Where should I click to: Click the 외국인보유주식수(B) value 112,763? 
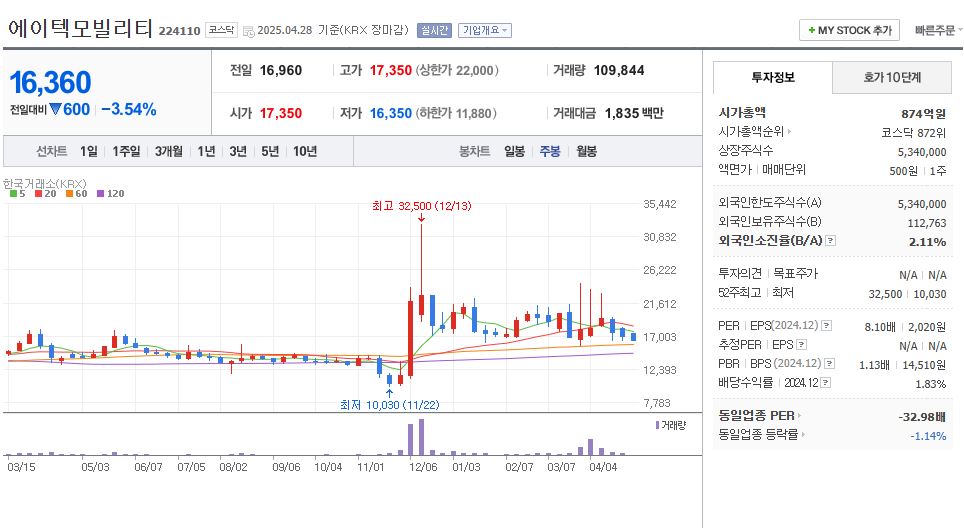click(x=926, y=223)
